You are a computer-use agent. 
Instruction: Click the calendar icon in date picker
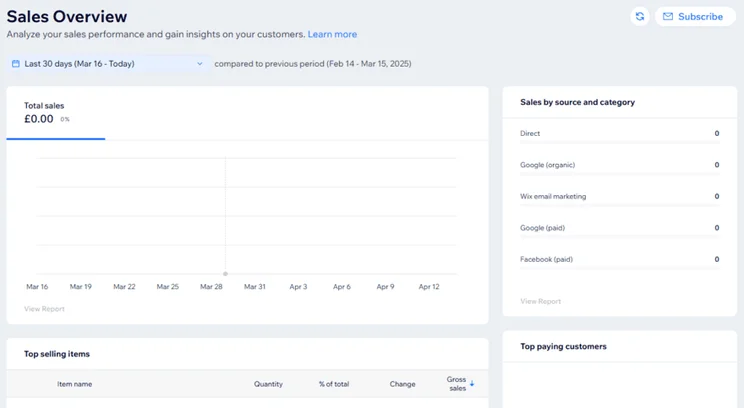click(16, 64)
